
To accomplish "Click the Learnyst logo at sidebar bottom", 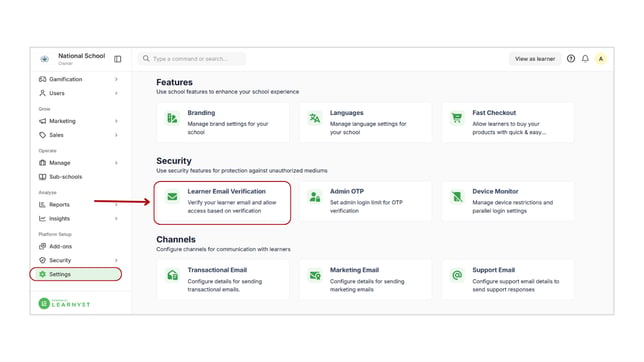I will [x=64, y=304].
